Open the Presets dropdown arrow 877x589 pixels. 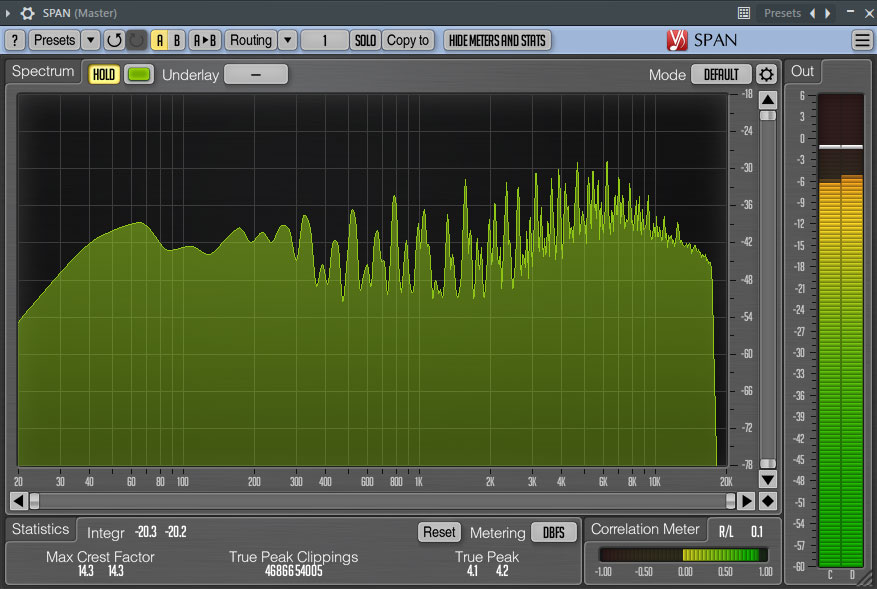pos(88,40)
